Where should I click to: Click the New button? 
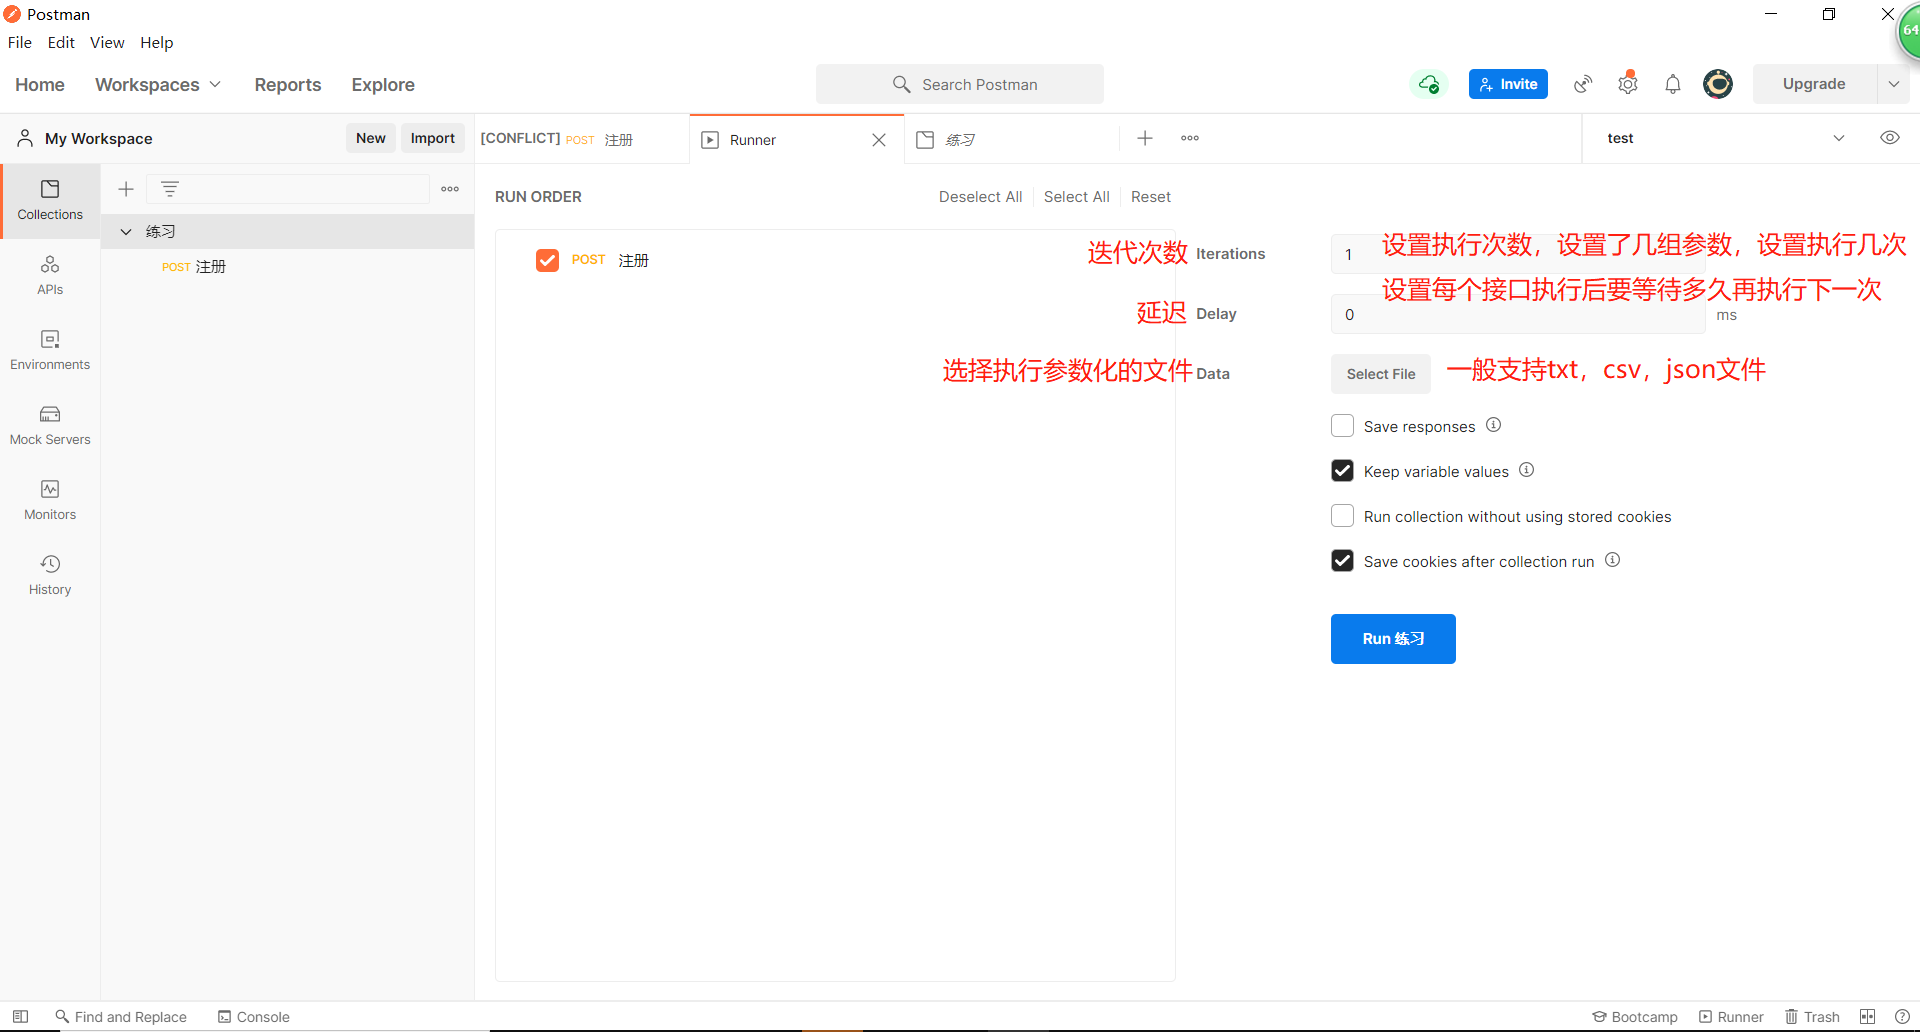coord(371,138)
